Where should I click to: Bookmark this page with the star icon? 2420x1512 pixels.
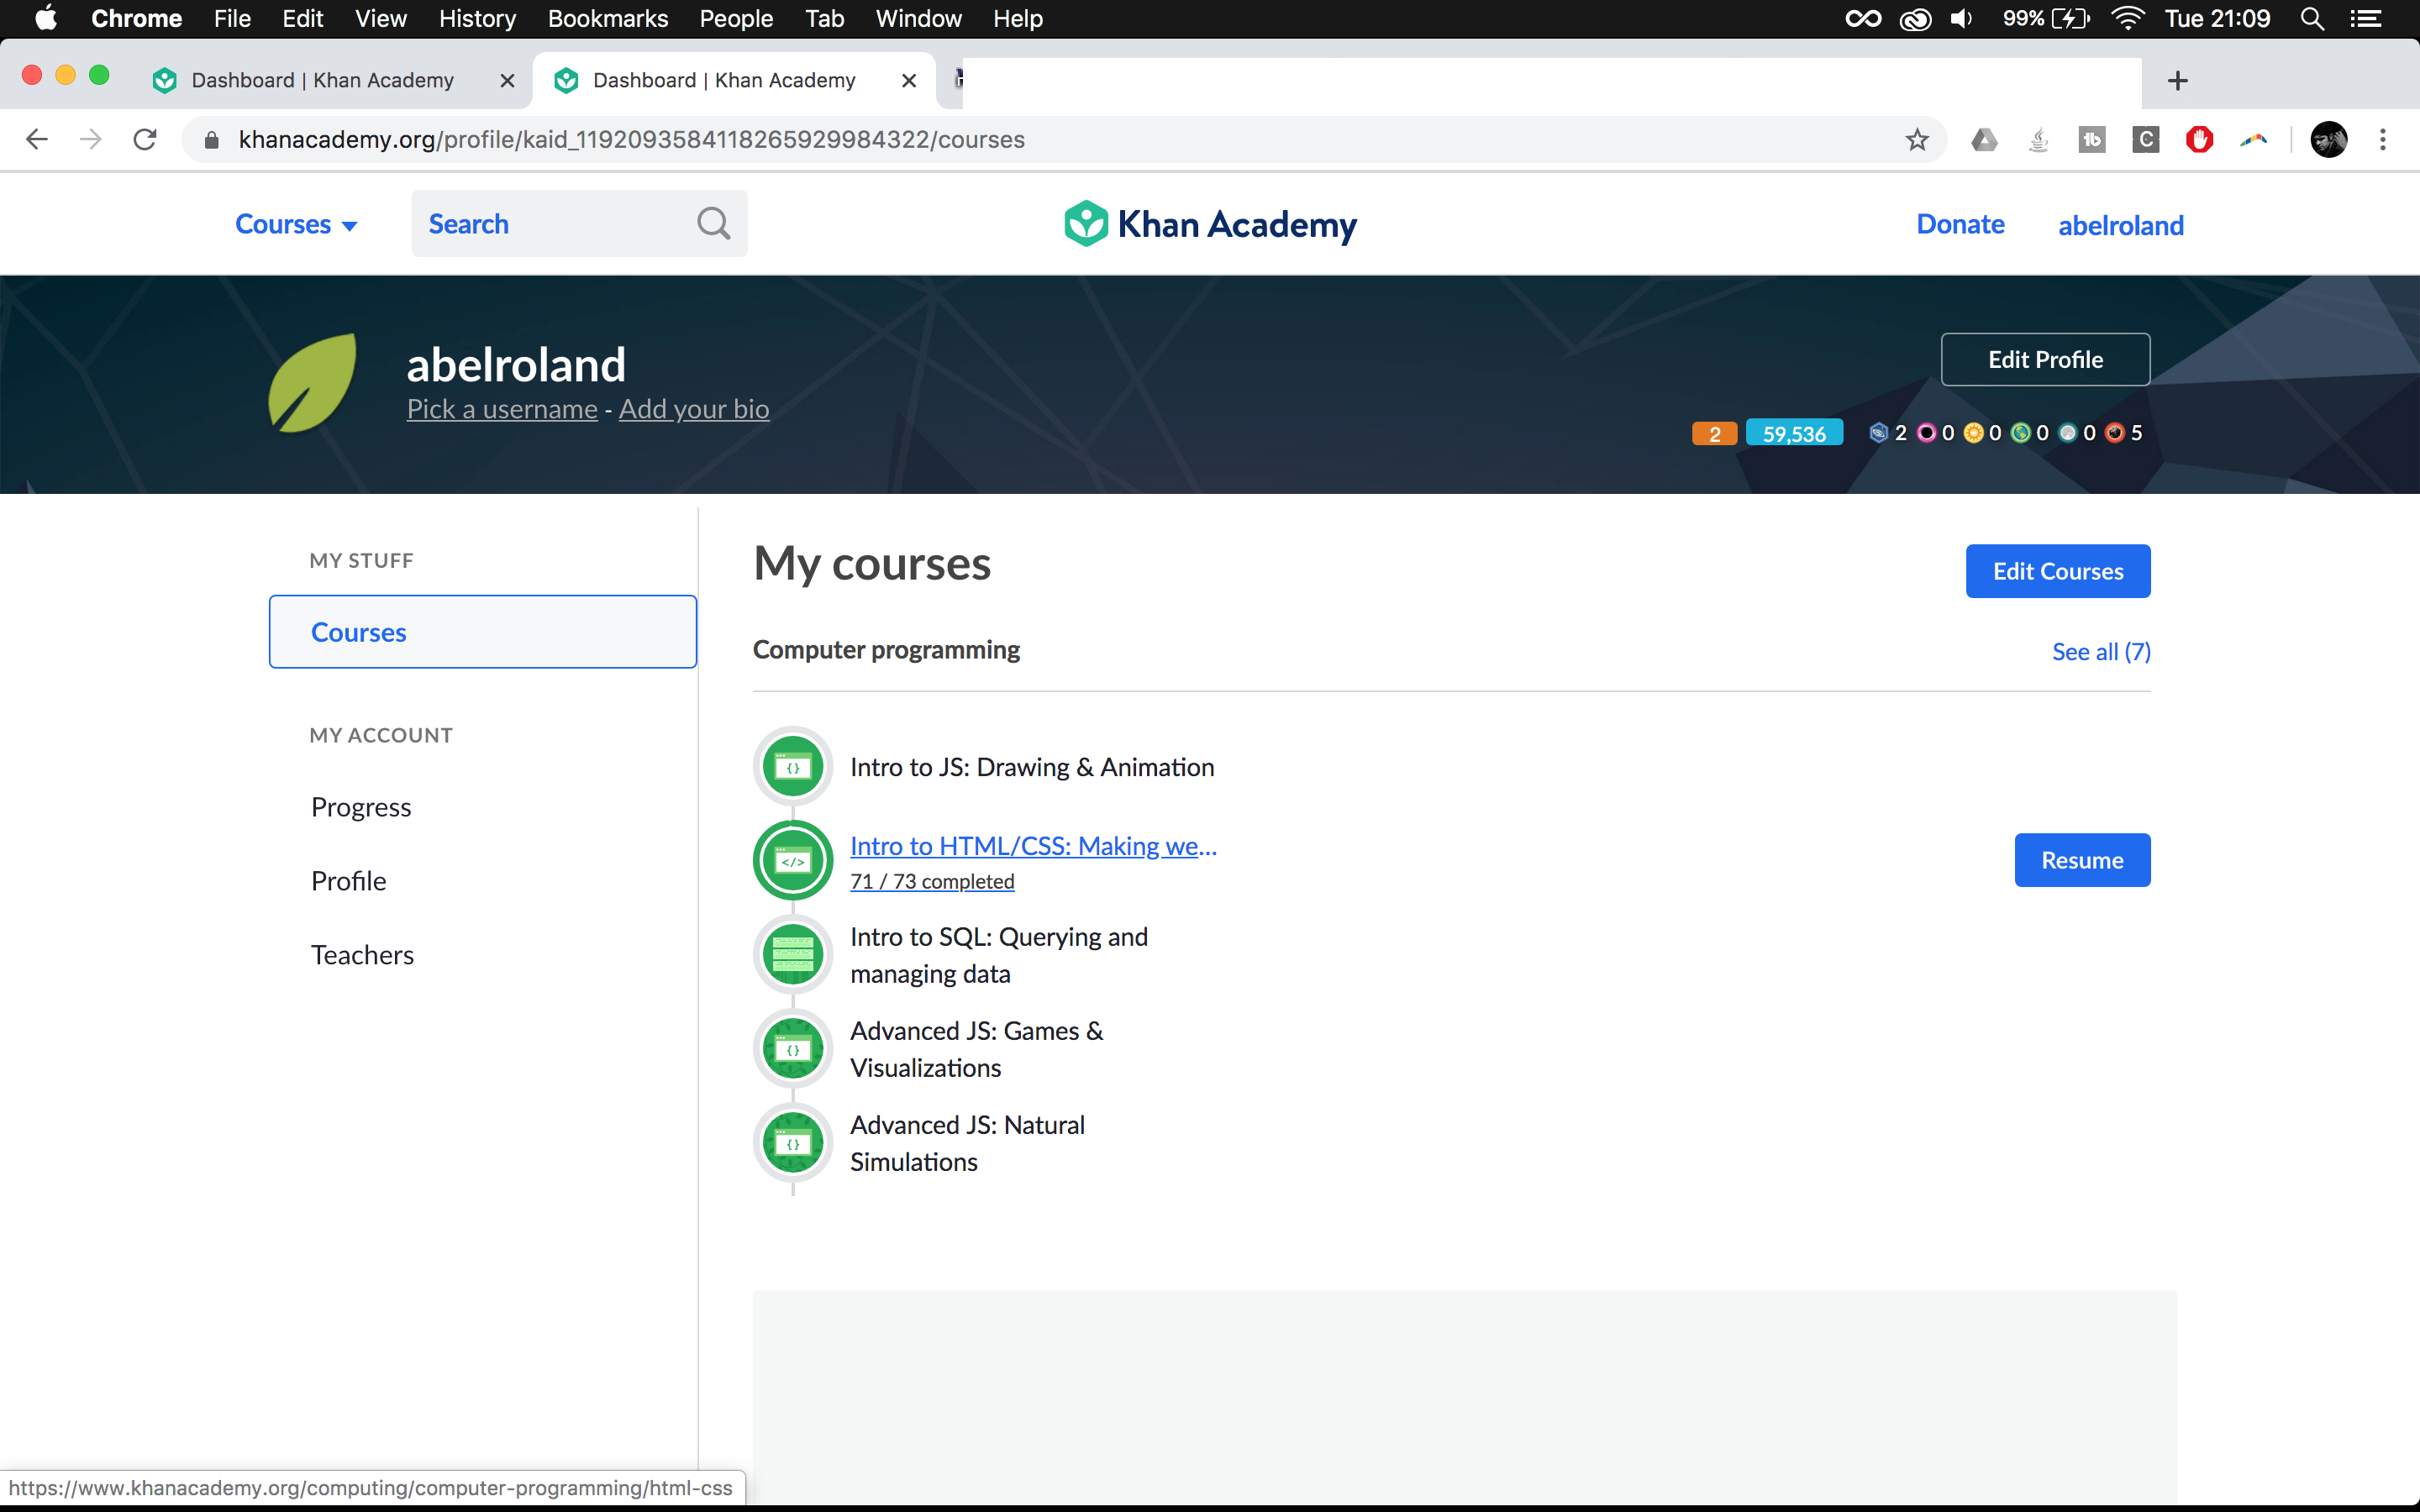(x=1916, y=139)
